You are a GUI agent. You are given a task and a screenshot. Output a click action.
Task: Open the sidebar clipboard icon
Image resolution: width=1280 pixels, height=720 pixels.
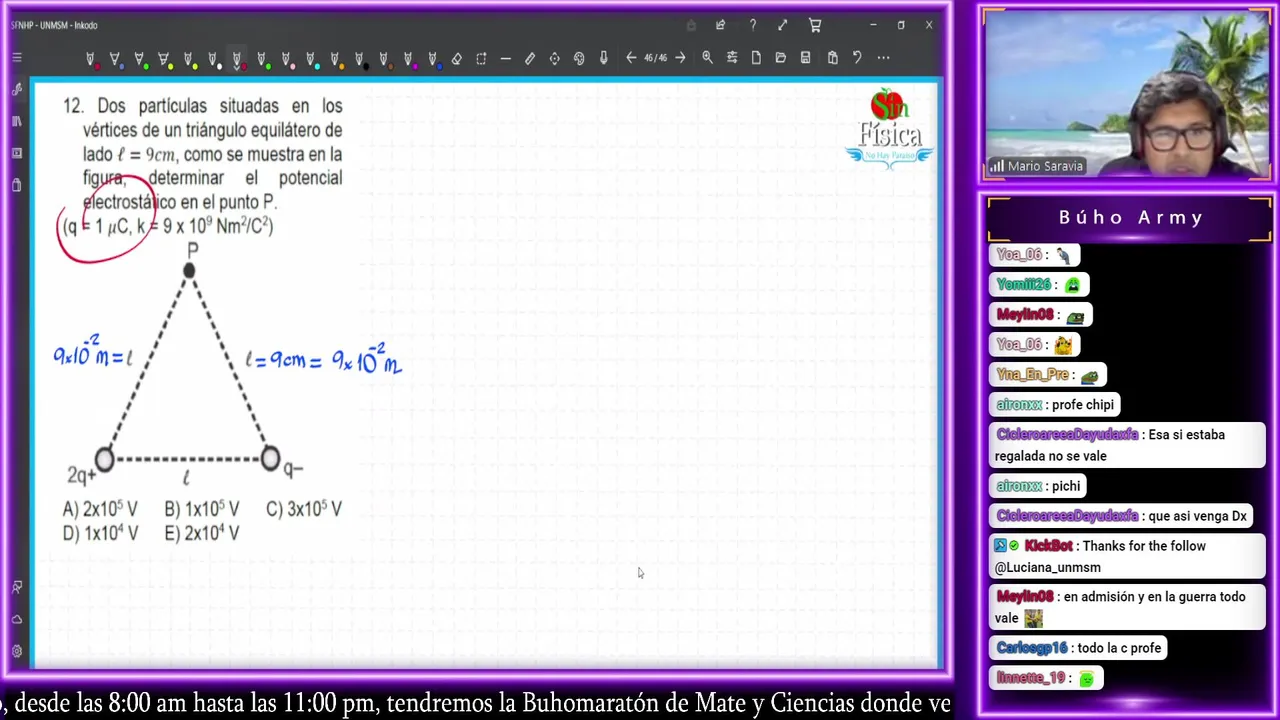click(17, 185)
